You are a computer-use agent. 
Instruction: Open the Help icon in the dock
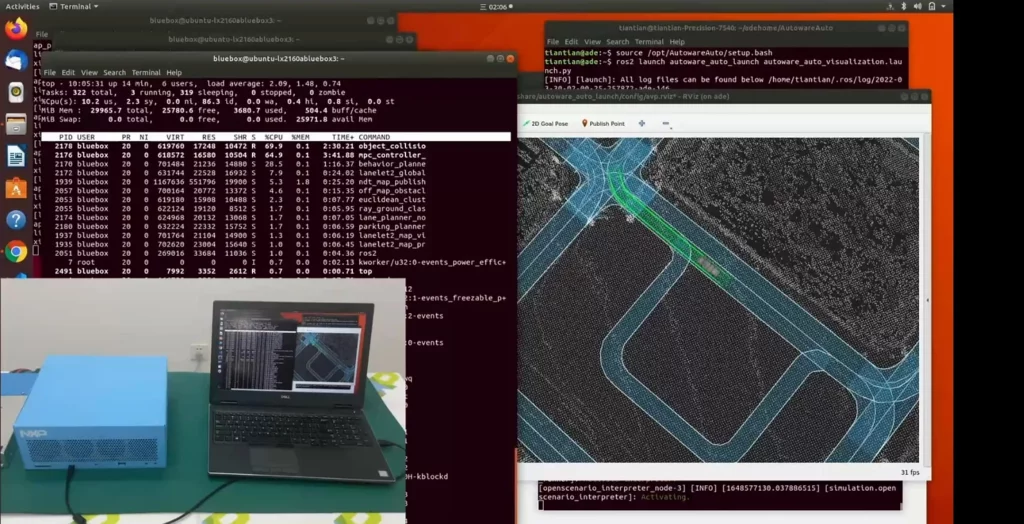(x=16, y=219)
